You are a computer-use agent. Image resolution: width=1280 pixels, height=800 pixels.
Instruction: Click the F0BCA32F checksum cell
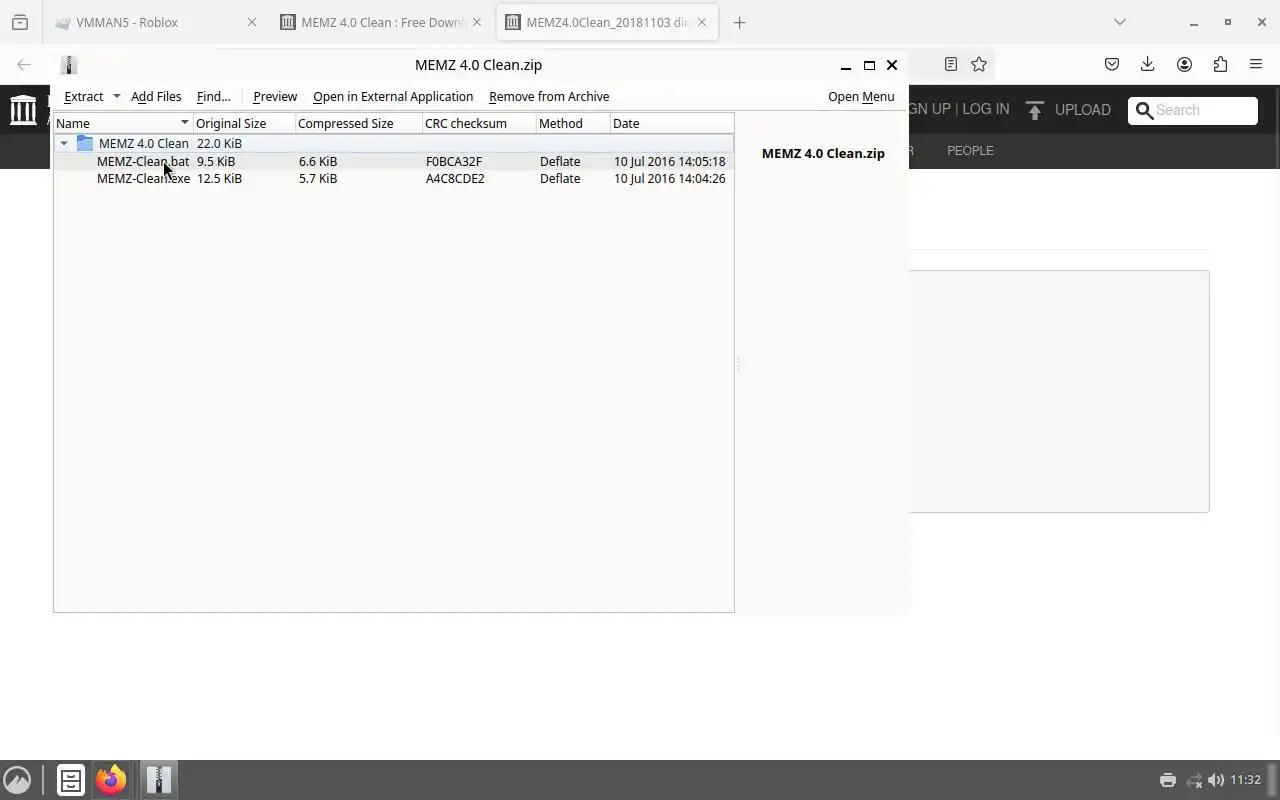[454, 161]
